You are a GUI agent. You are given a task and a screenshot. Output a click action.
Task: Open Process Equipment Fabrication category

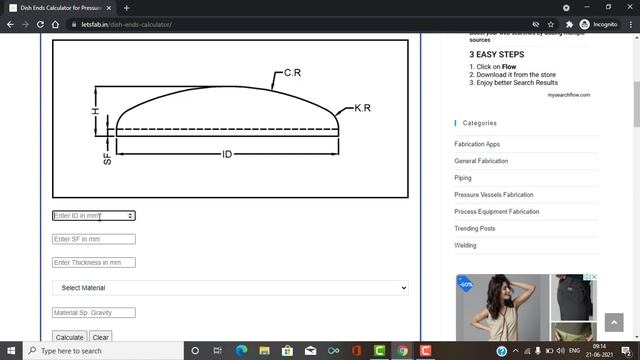click(x=497, y=211)
